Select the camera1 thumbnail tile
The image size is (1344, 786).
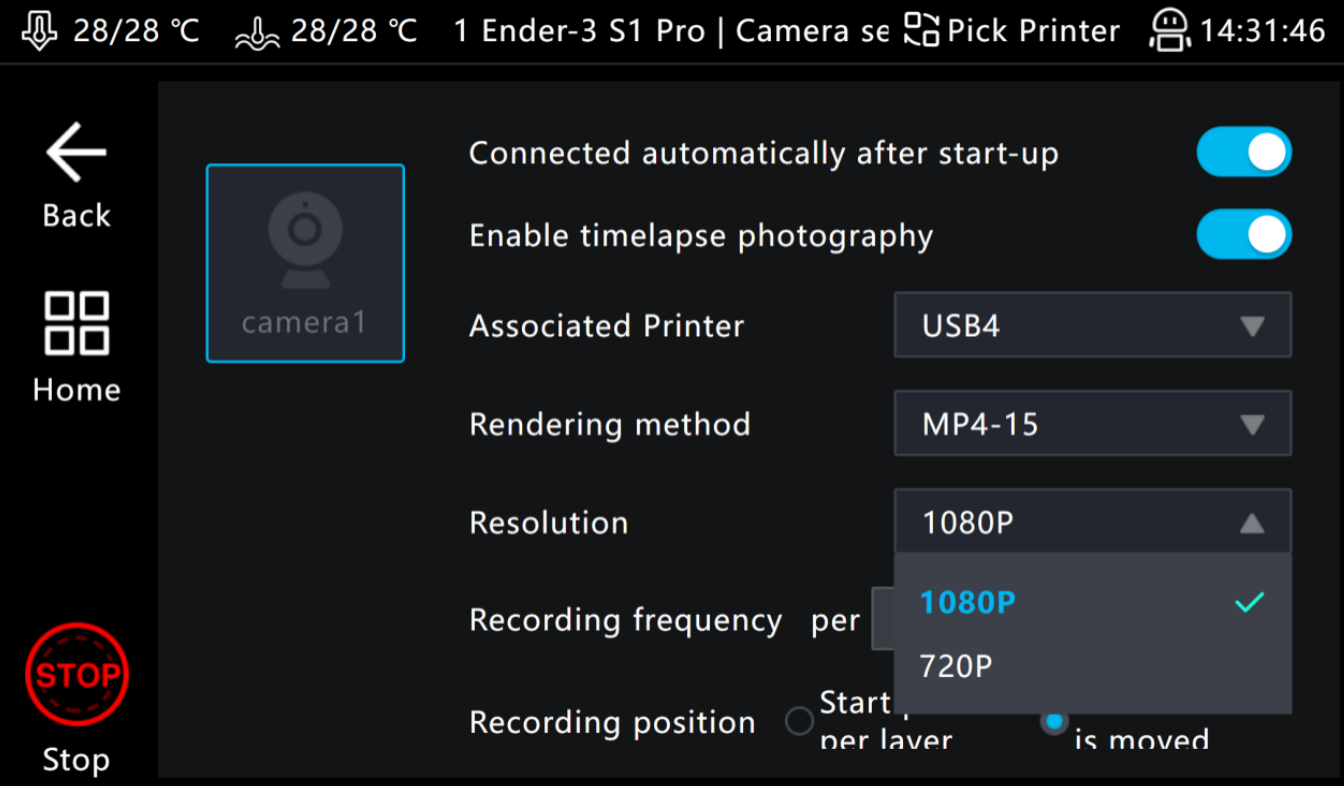click(x=305, y=263)
